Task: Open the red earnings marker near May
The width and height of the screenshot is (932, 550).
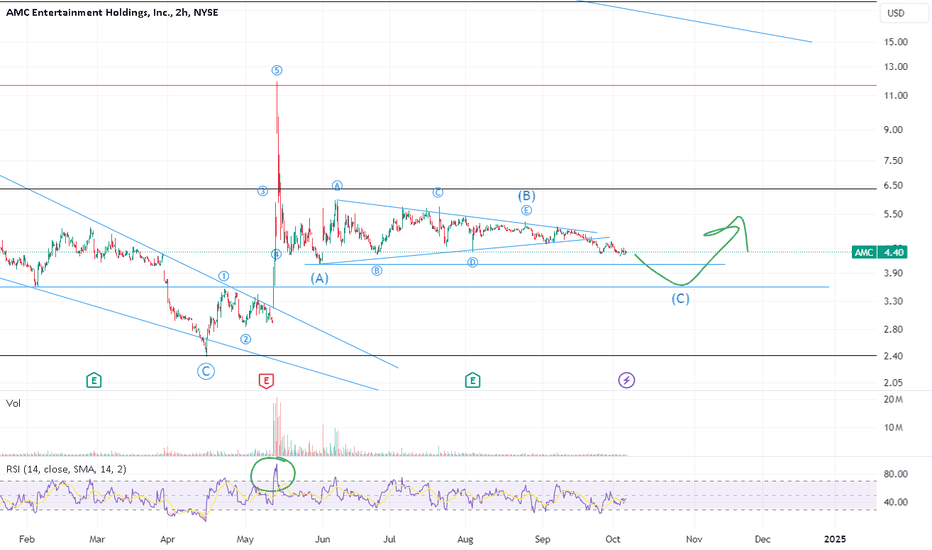Action: [x=266, y=381]
